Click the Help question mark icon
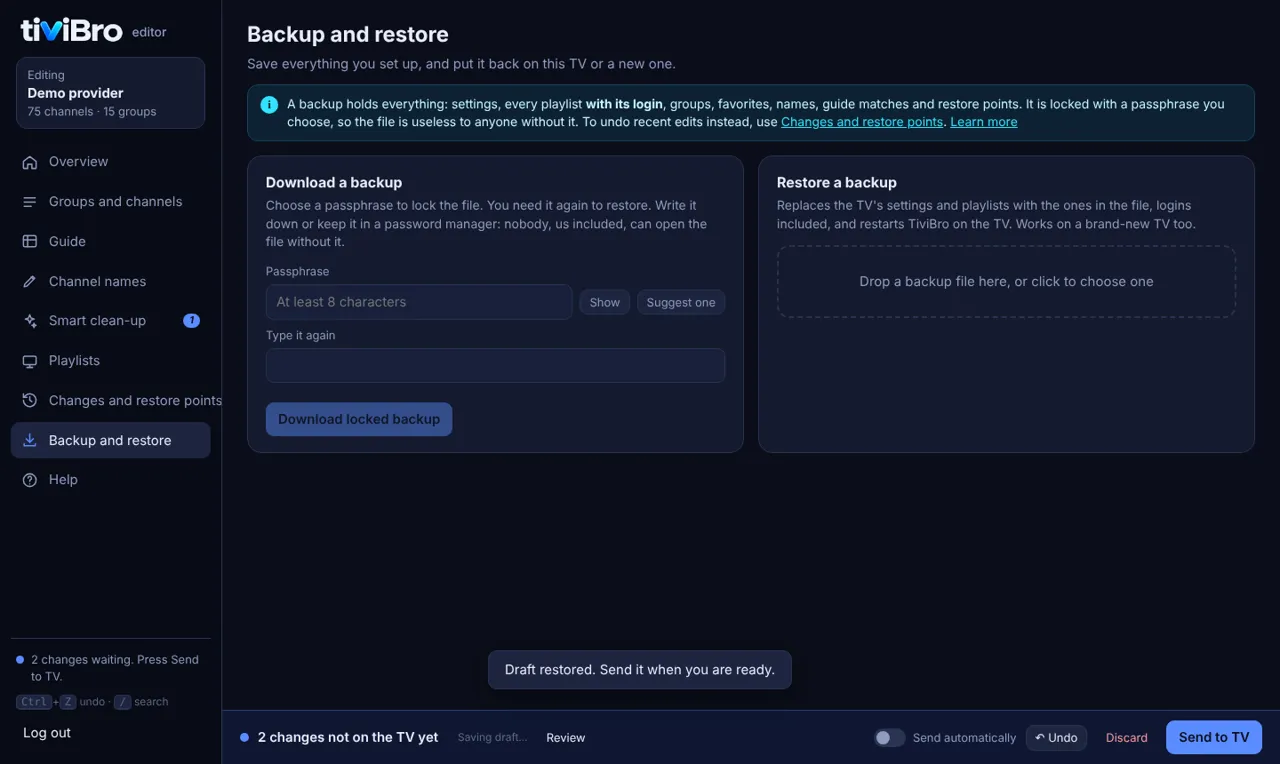1280x764 pixels. pyautogui.click(x=30, y=480)
